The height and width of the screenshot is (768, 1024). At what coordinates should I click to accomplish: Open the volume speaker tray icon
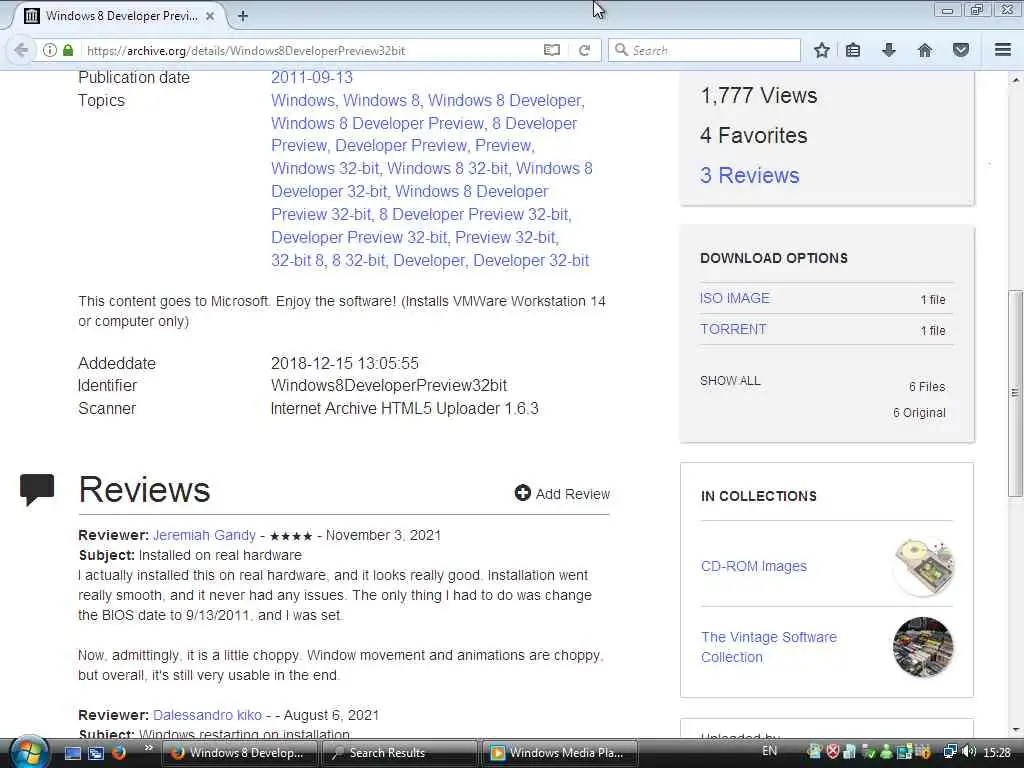point(969,752)
